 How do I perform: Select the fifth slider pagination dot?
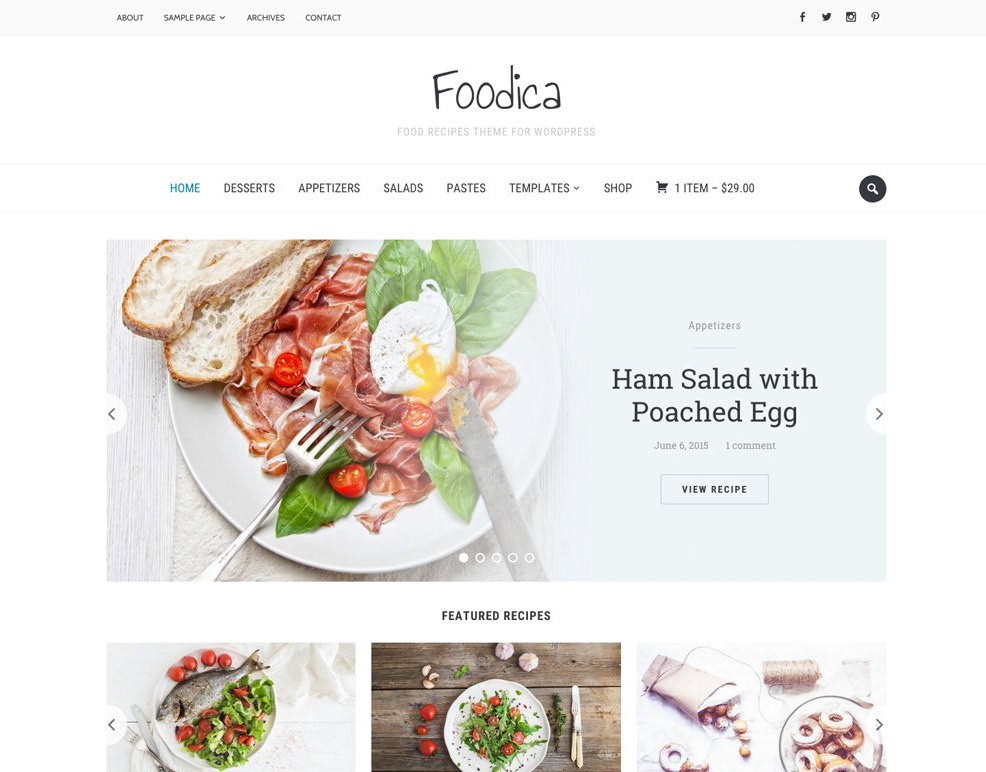[x=529, y=558]
